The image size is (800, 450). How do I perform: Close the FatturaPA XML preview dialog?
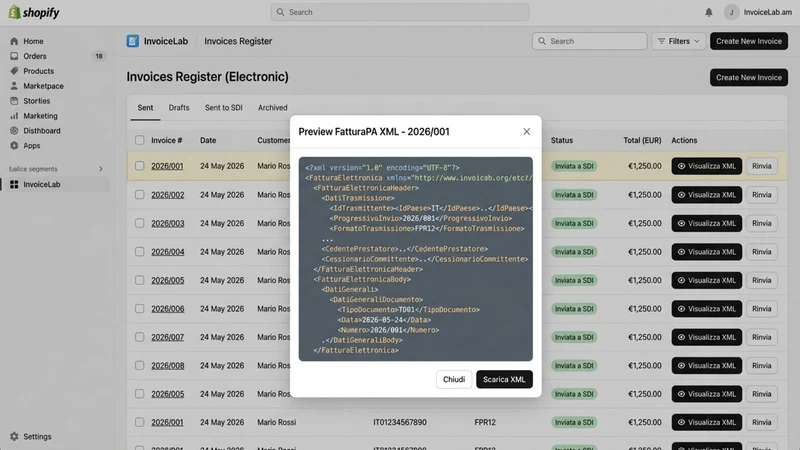[527, 132]
